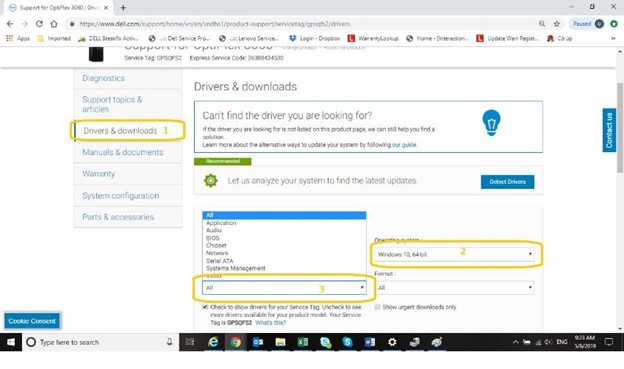Select Drivers & downloads sidebar item
This screenshot has width=624, height=369.
pos(120,131)
